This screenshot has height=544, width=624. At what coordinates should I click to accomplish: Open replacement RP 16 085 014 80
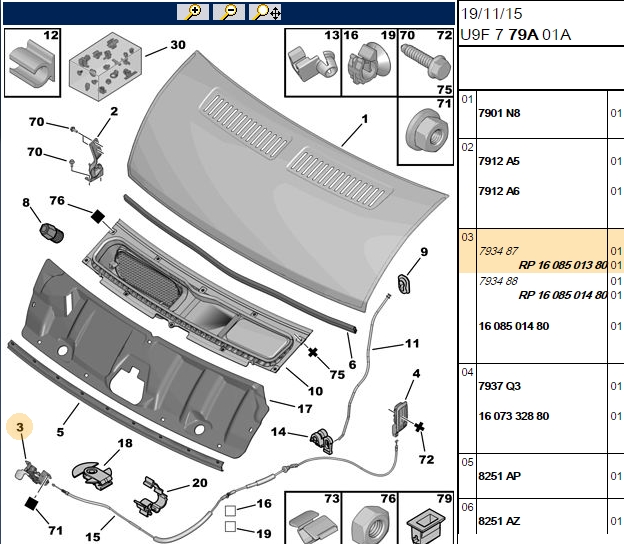563,295
